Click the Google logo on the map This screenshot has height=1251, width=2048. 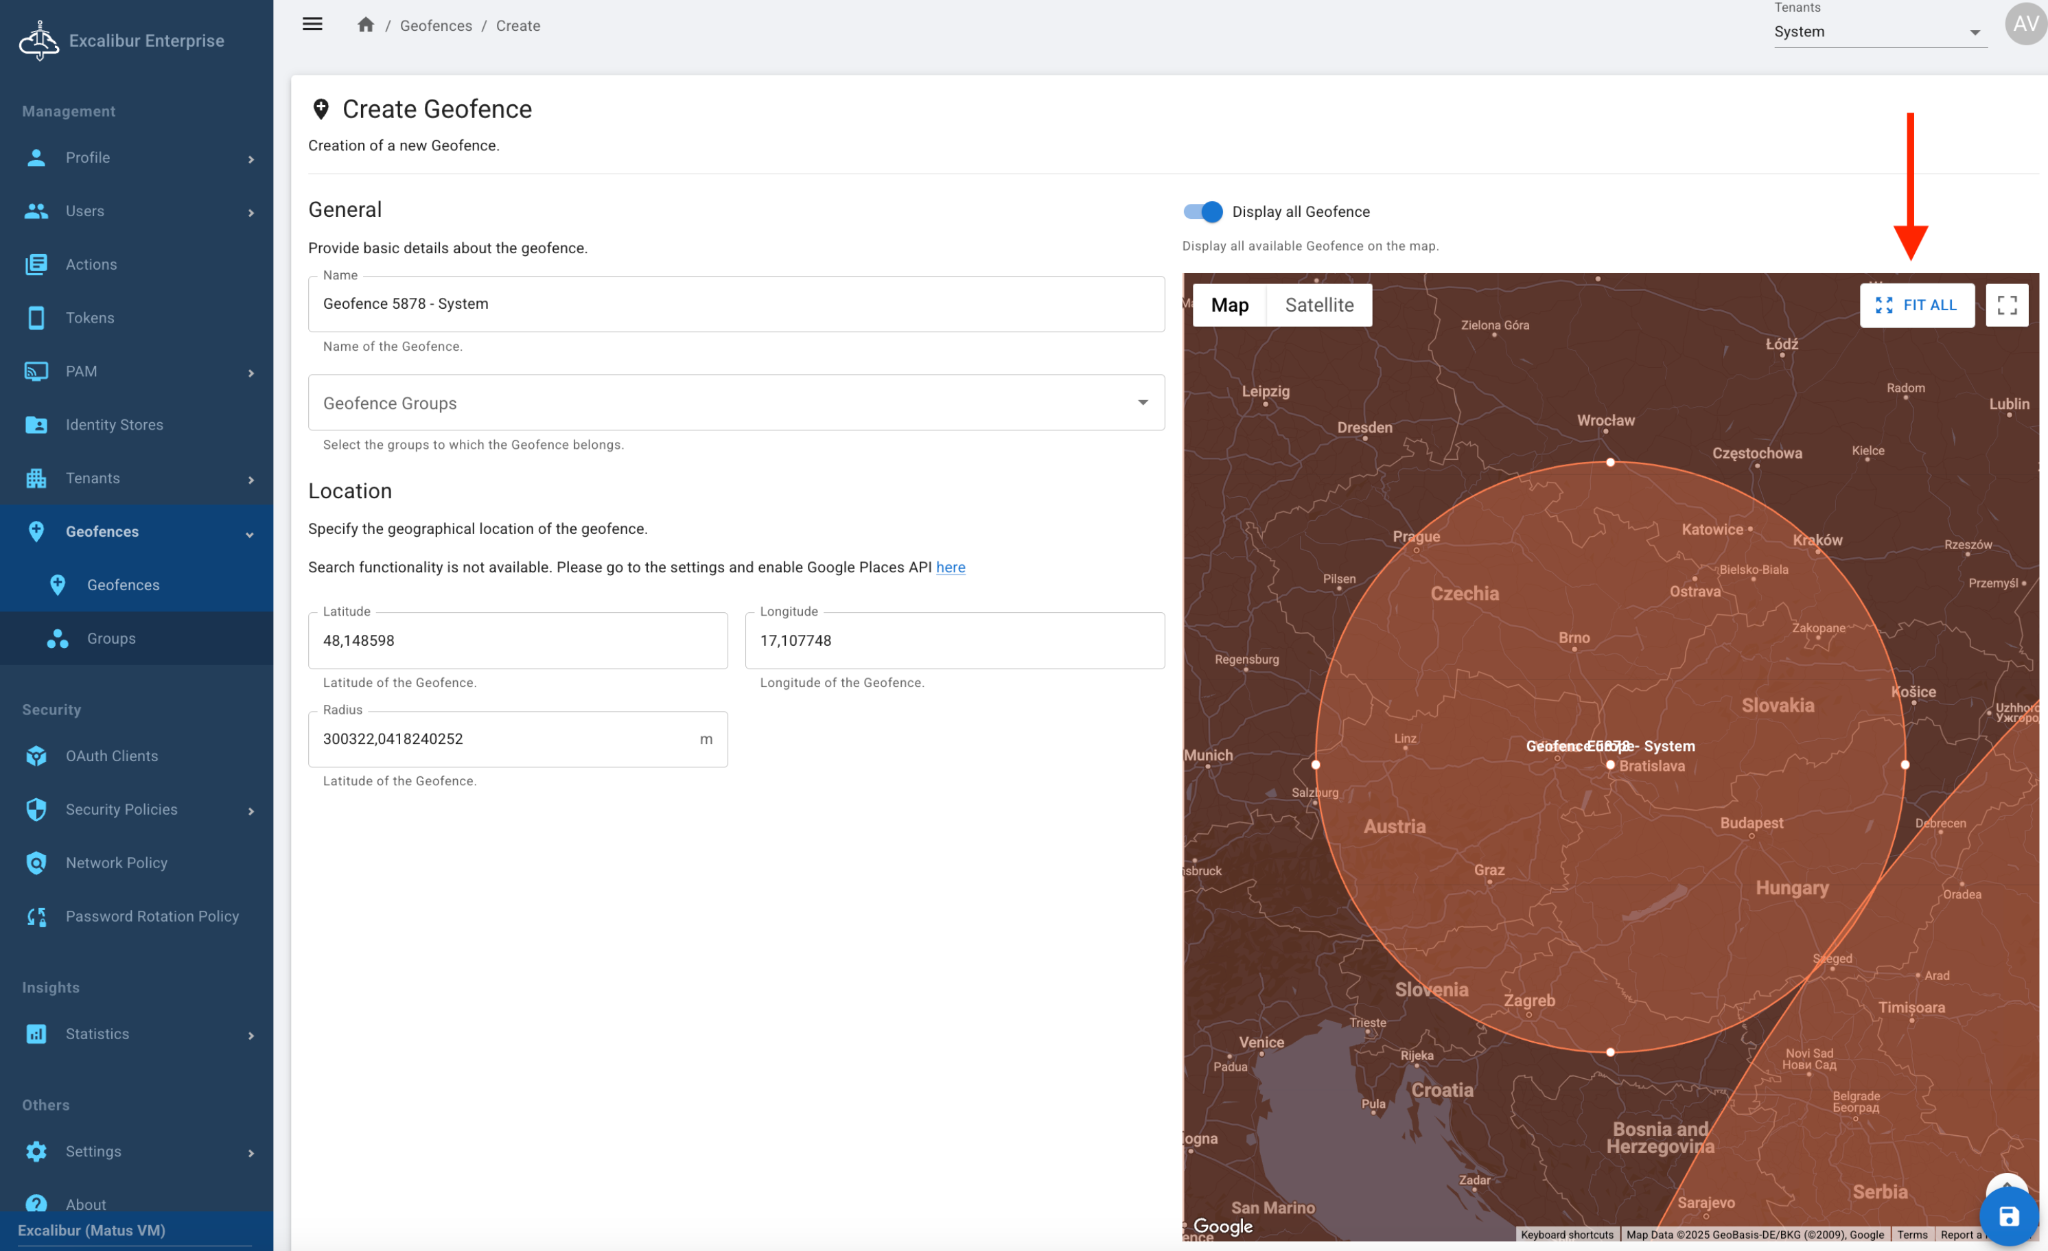point(1222,1226)
